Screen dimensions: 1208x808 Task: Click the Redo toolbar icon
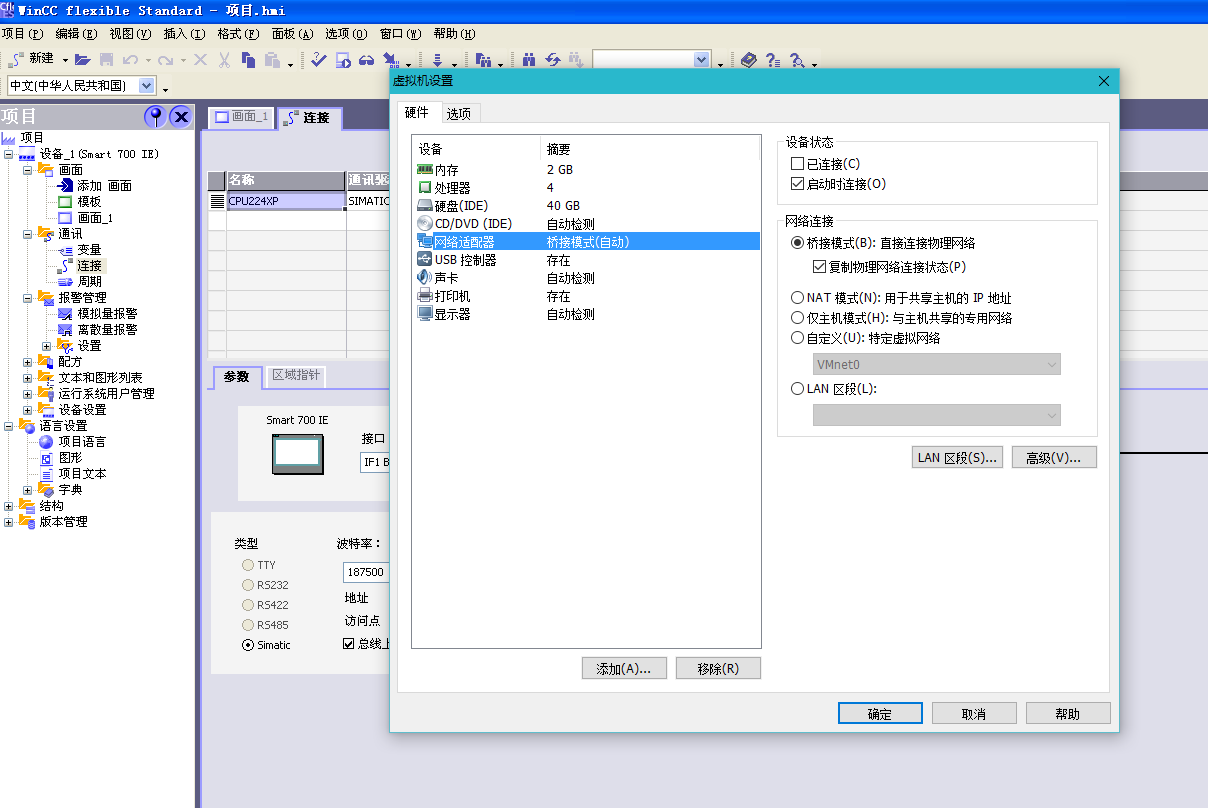click(x=165, y=60)
